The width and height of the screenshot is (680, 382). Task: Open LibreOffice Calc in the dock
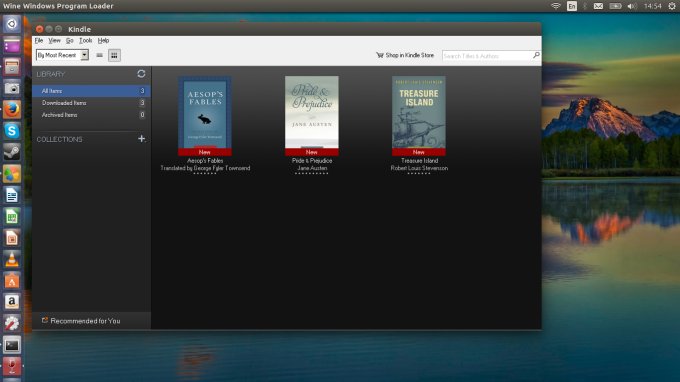point(12,216)
